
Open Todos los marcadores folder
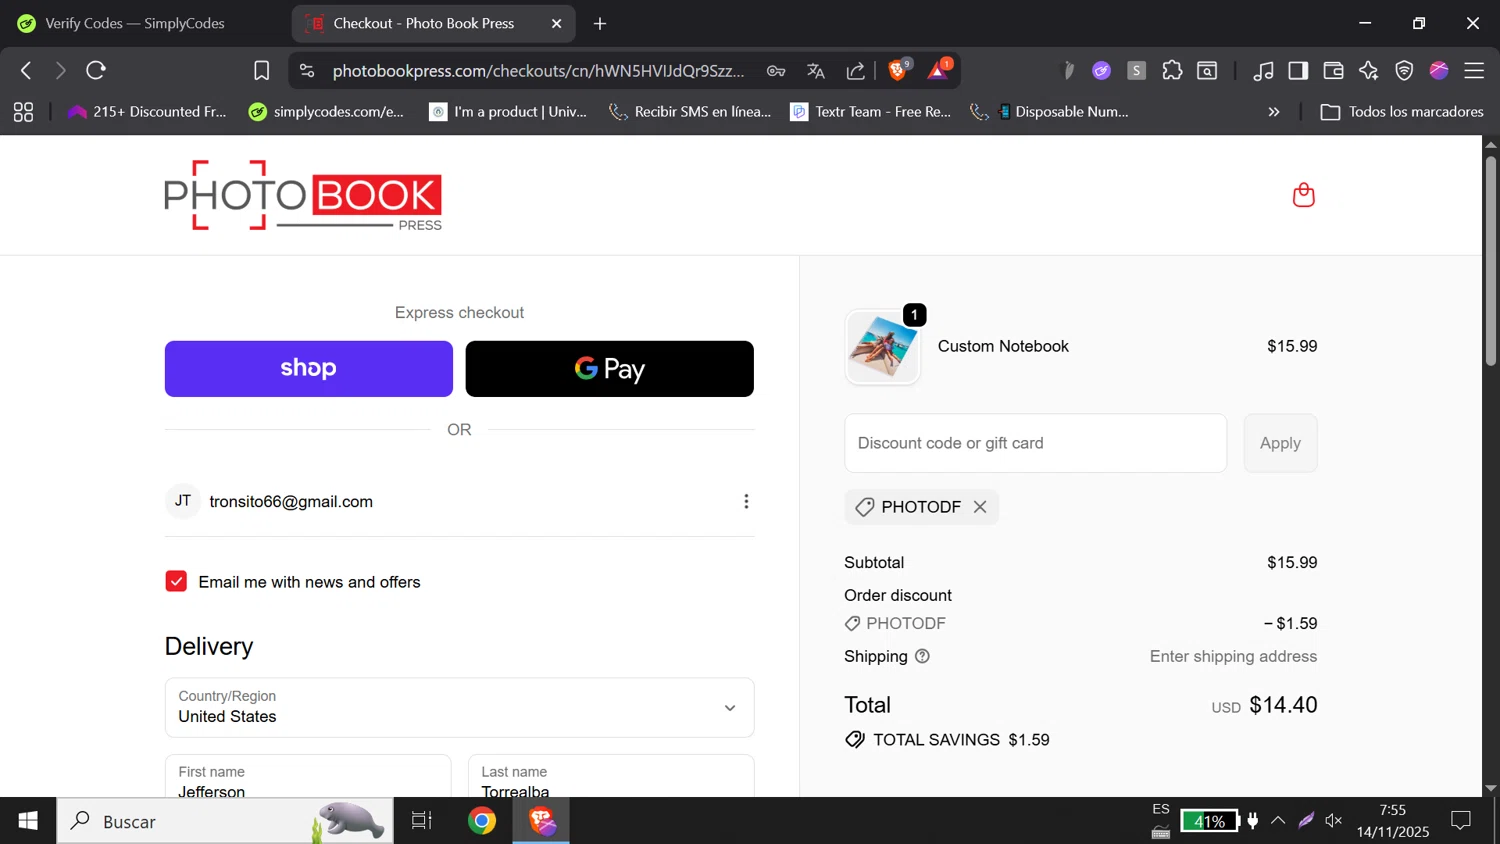coord(1402,112)
